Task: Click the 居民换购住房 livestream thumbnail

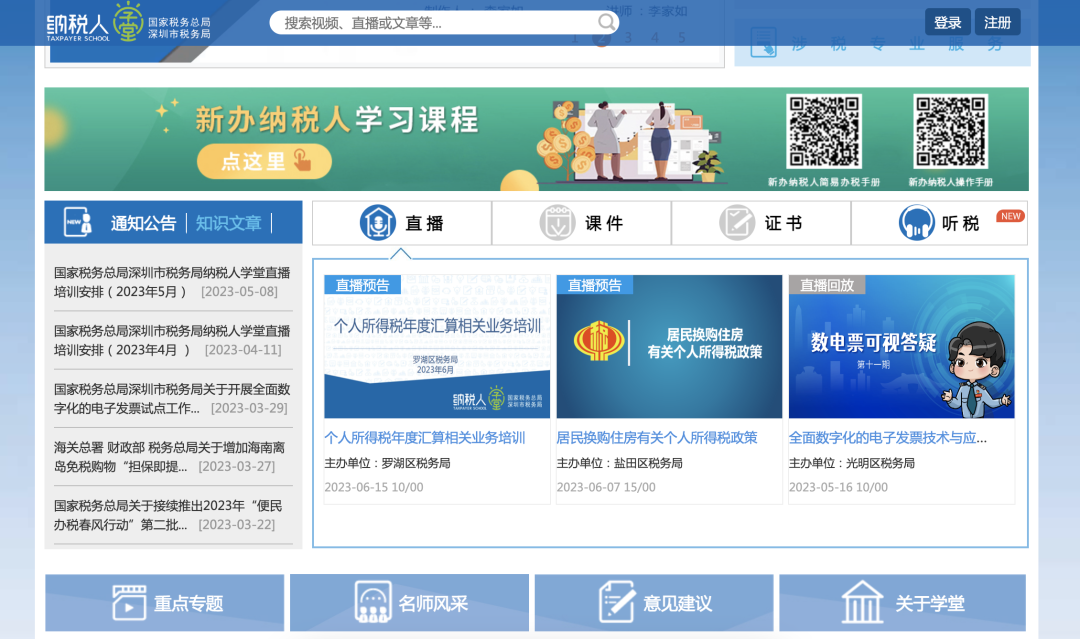Action: click(669, 346)
